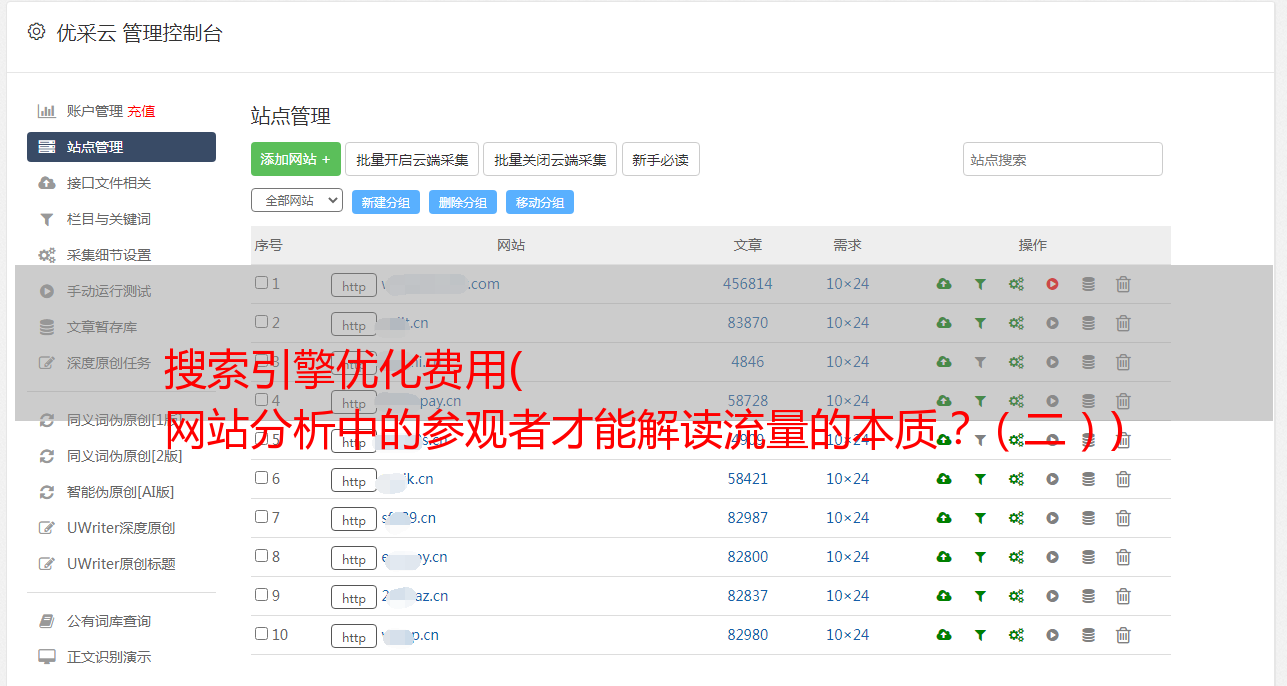Open the database icon in row 7
Image resolution: width=1287 pixels, height=686 pixels.
pyautogui.click(x=1088, y=518)
